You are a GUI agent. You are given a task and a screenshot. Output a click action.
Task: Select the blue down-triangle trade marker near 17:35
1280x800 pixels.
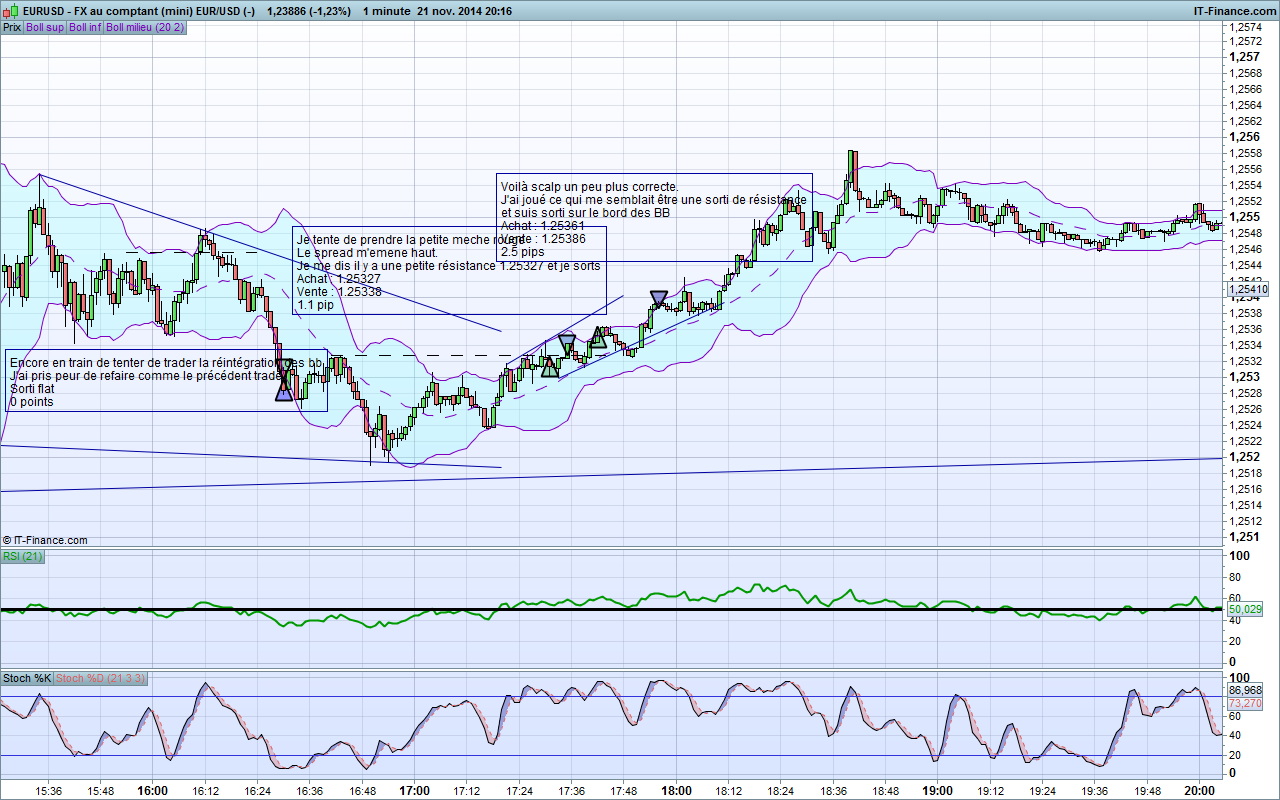coord(567,343)
